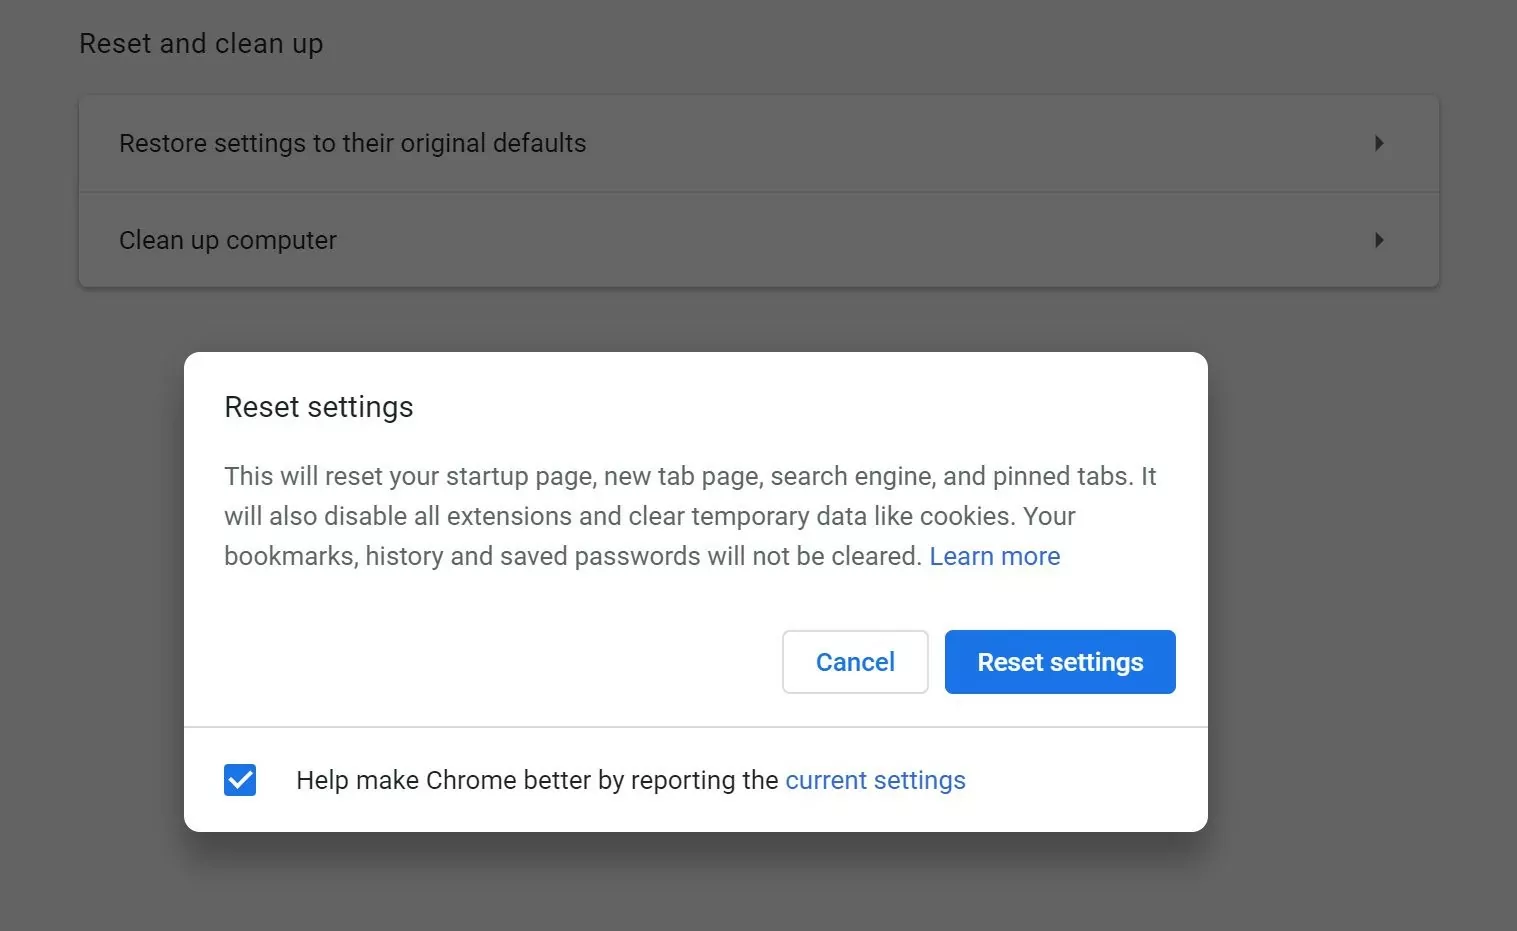Screen dimensions: 1517x931
Task: Select 'Restore settings to their original defaults' text
Action: (352, 143)
